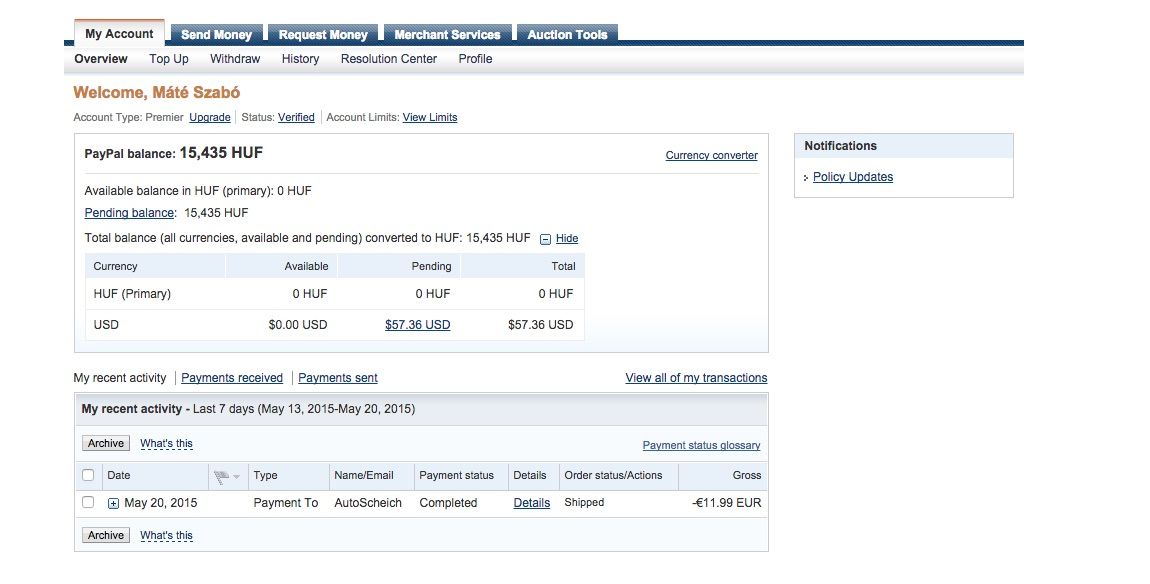Show Payments sent
The image size is (1150, 584).
pyautogui.click(x=337, y=378)
